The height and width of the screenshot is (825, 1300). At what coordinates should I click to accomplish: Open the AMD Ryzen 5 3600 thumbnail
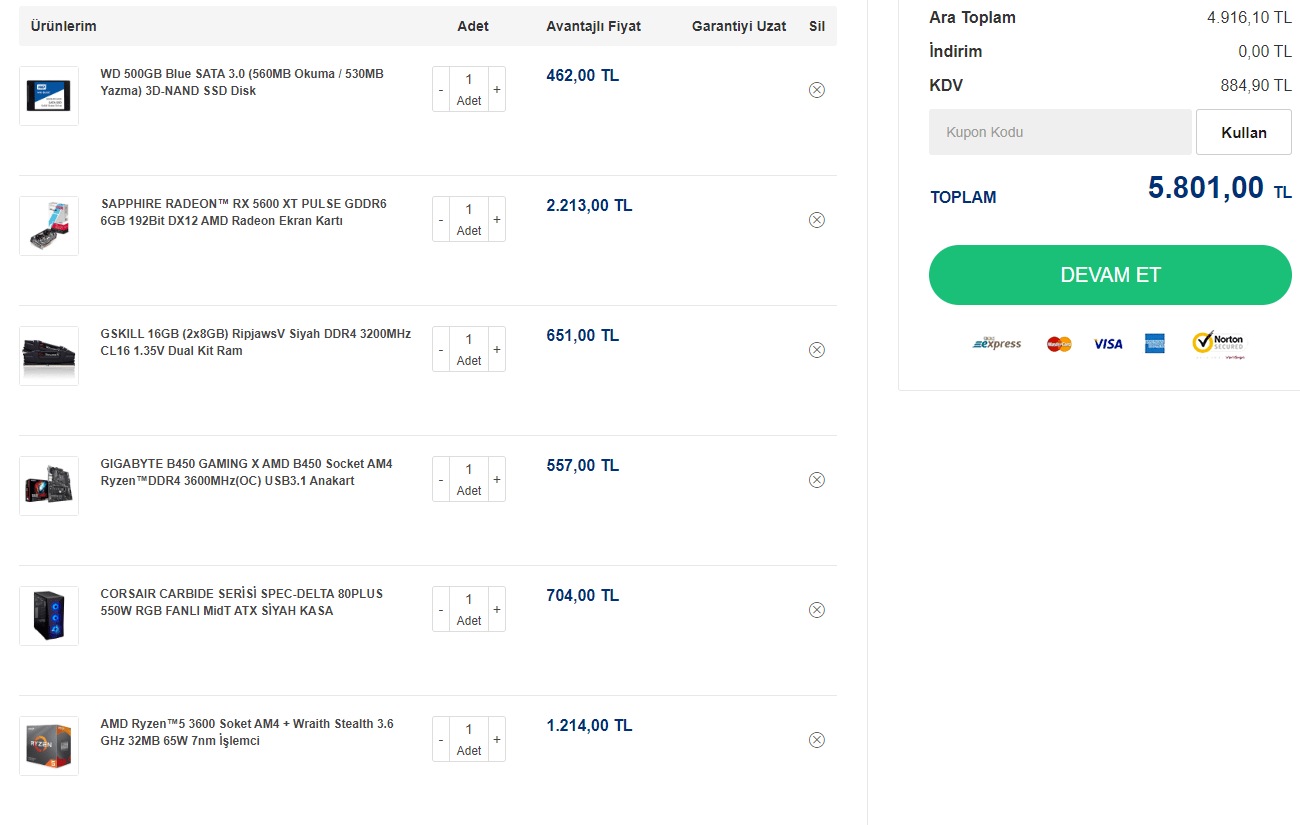49,746
